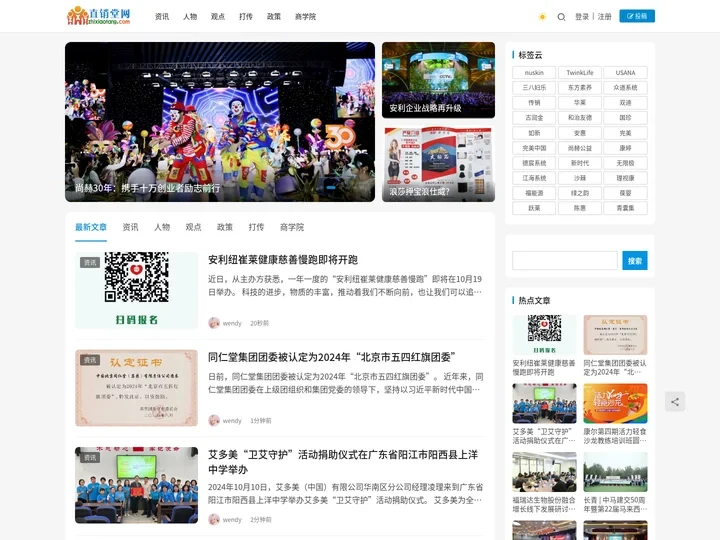This screenshot has width=720, height=540.
Task: Switch to the 人物 article list tab
Action: (x=162, y=227)
